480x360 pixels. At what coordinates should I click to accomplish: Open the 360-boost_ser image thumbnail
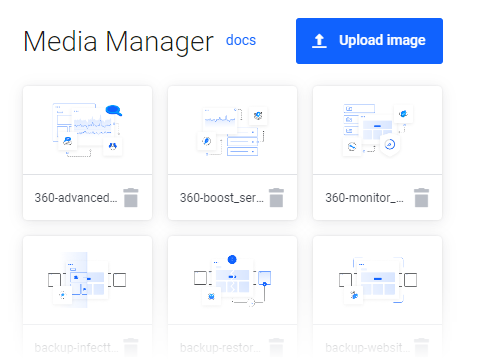tap(232, 130)
